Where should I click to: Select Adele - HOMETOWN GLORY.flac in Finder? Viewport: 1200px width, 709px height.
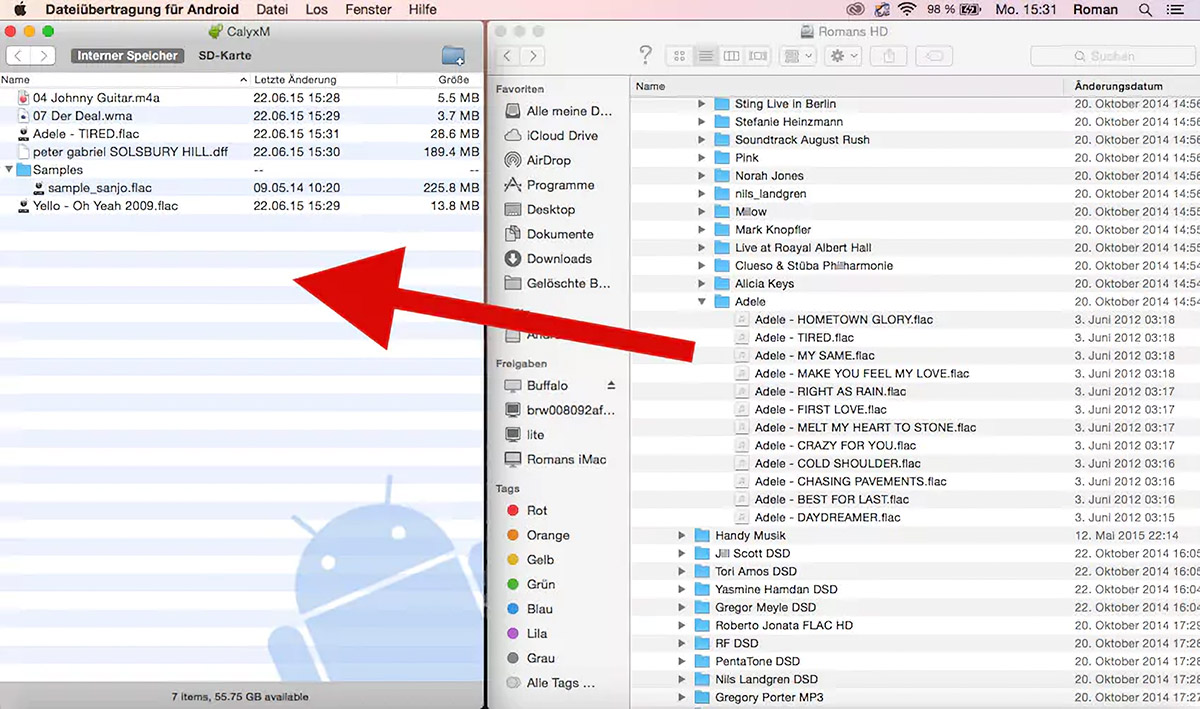[845, 320]
